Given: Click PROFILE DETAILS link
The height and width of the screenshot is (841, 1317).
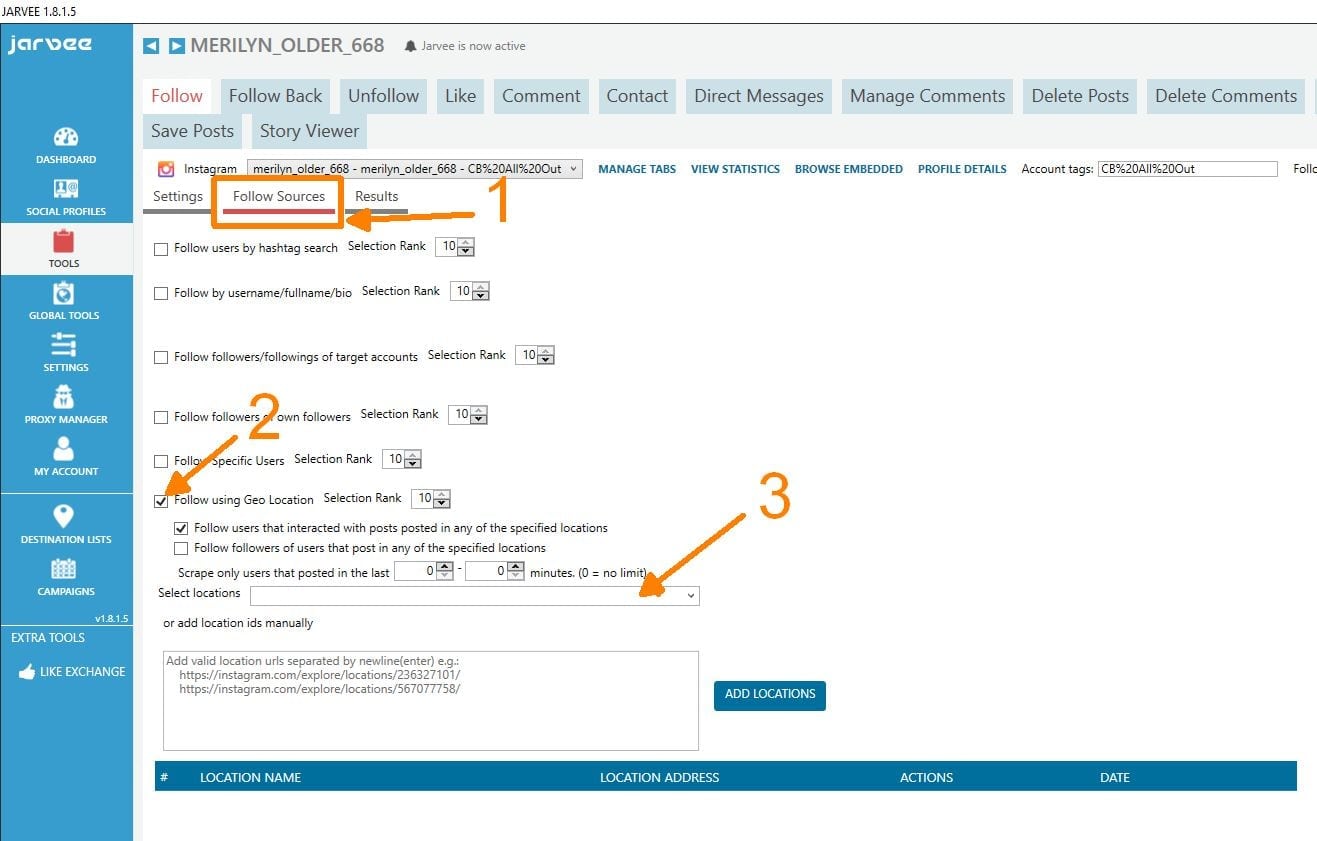Looking at the screenshot, I should [962, 169].
